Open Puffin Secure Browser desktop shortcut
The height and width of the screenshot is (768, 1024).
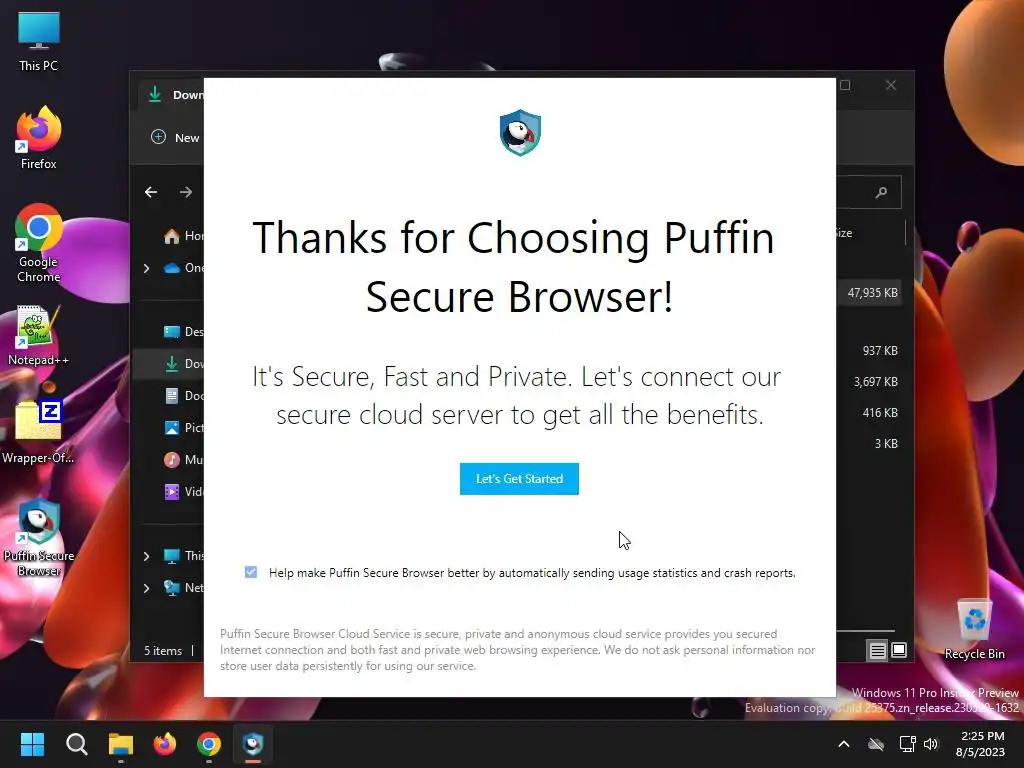[39, 538]
